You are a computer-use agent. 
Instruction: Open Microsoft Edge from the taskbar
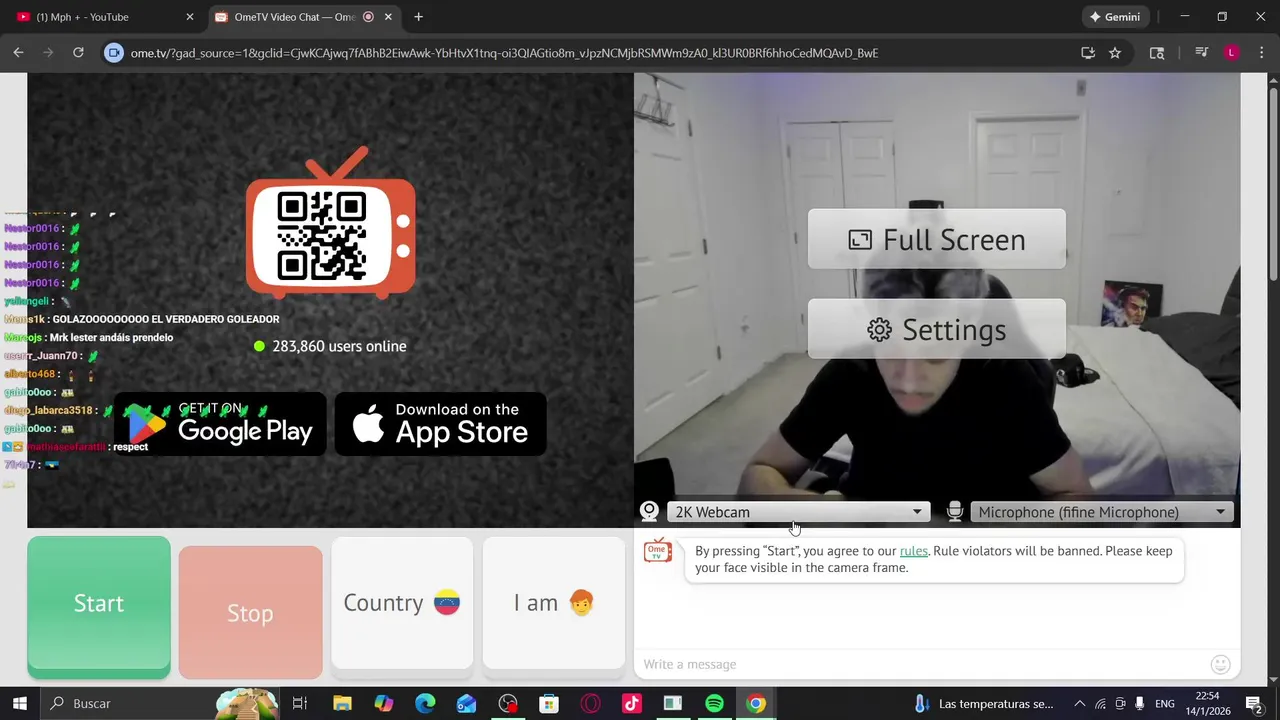pos(425,703)
